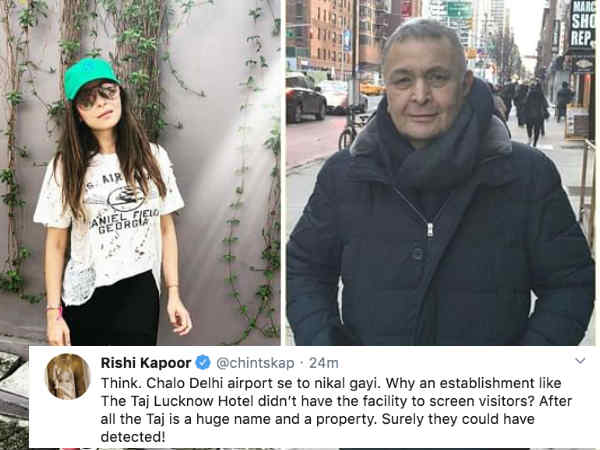Click the green street sign above buildings
Viewport: 600px width, 450px height.
(460, 9)
